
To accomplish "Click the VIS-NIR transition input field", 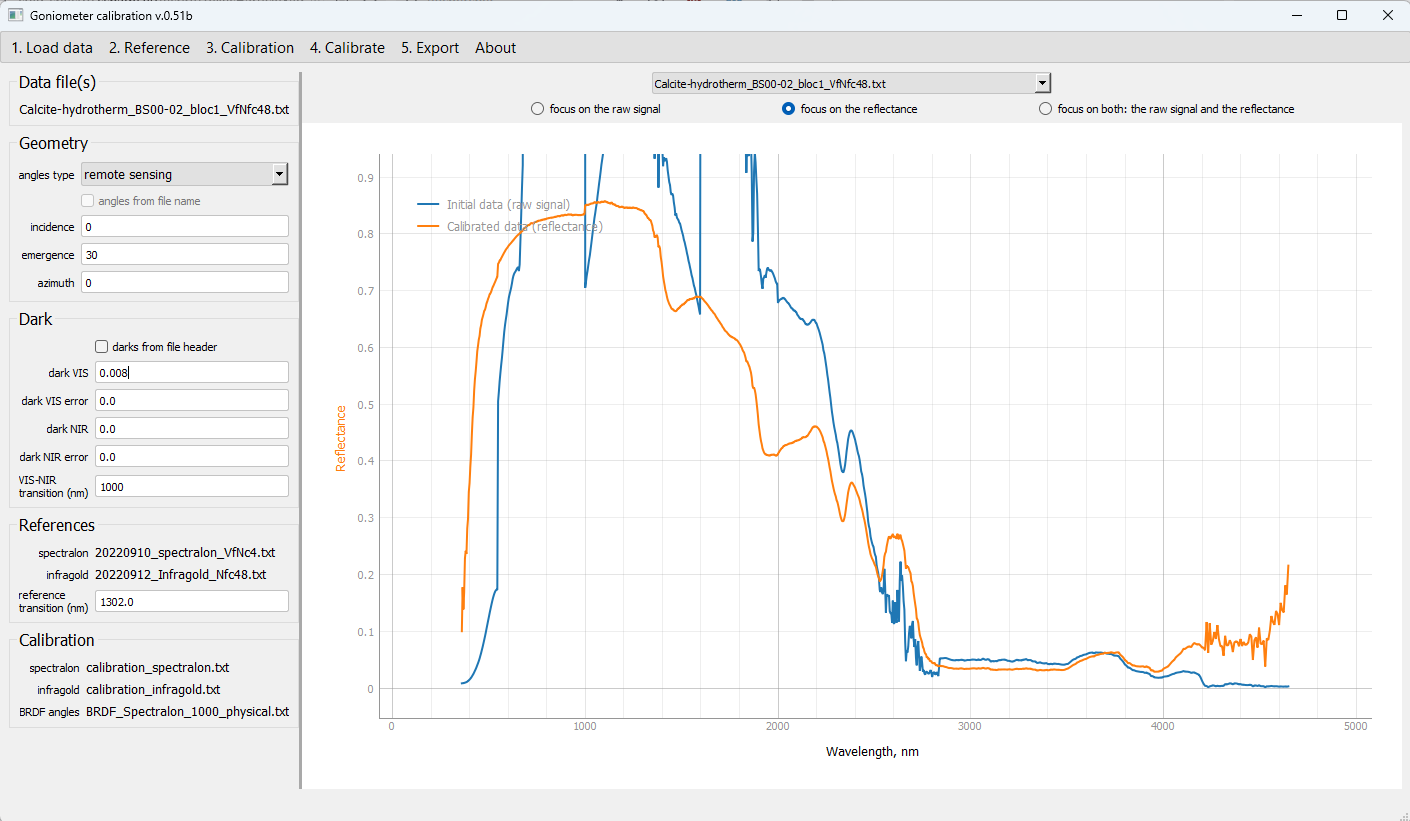I will [x=192, y=487].
